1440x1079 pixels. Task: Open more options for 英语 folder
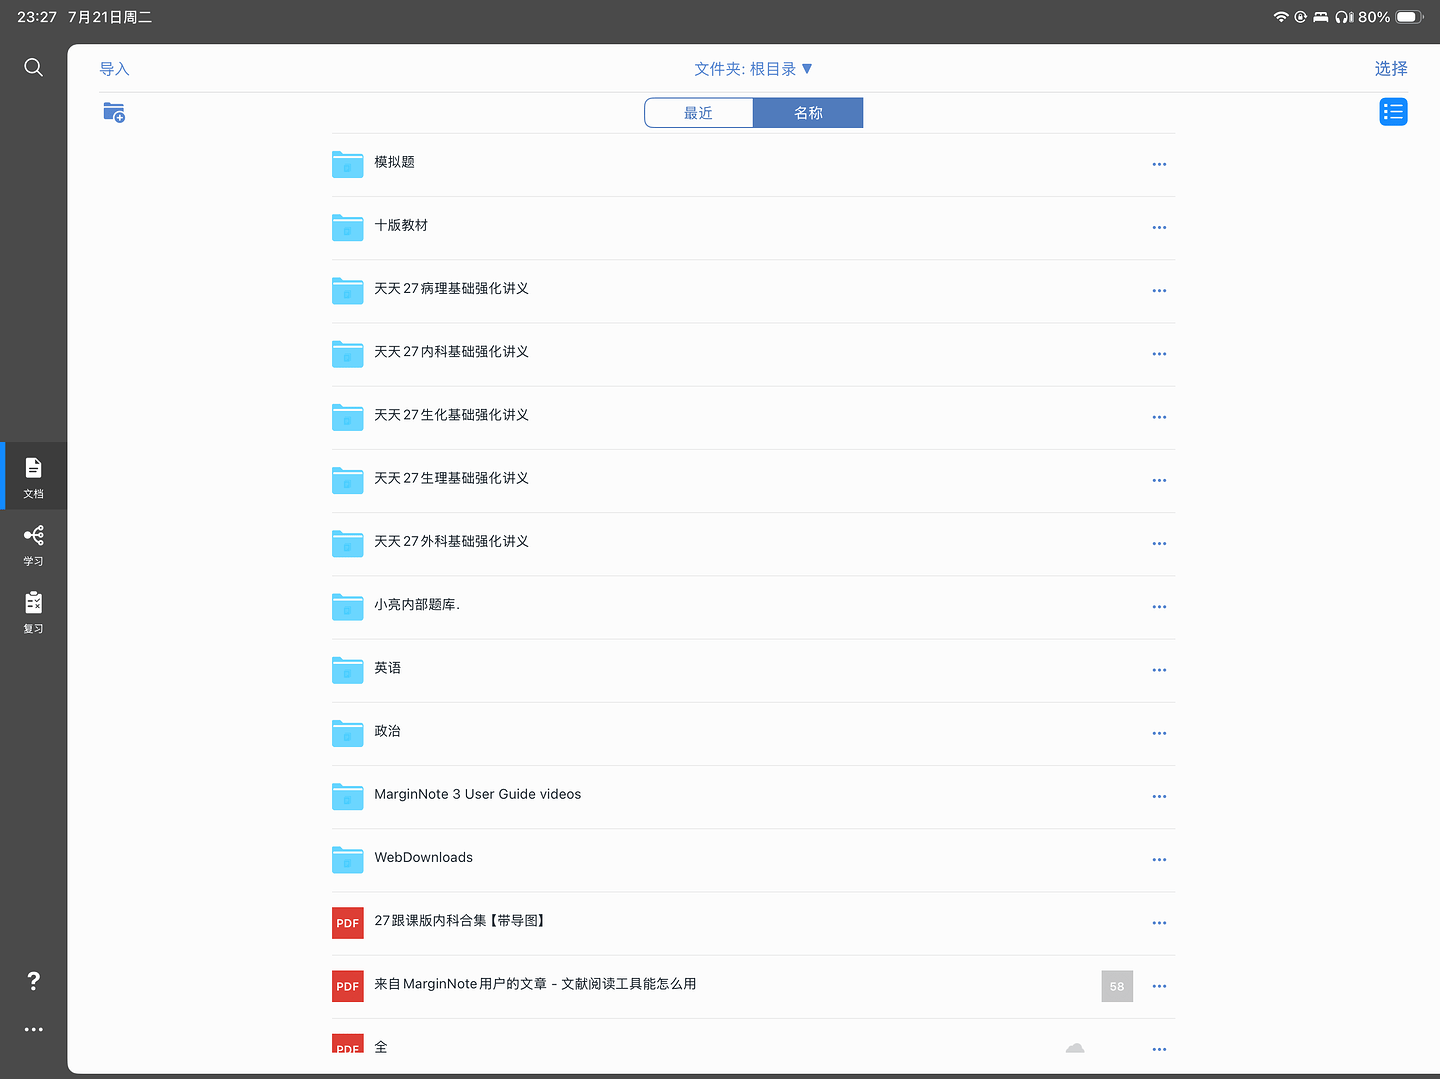click(1159, 670)
